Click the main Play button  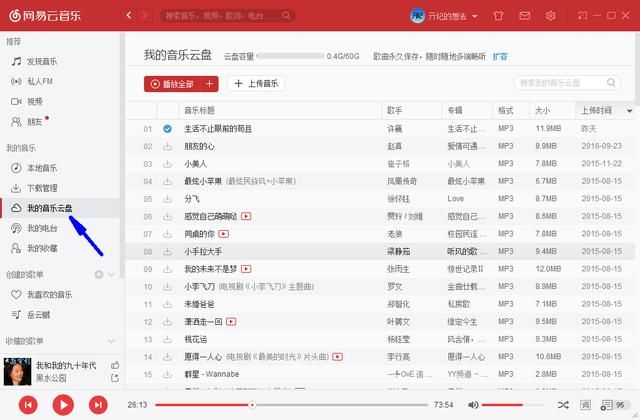63,405
